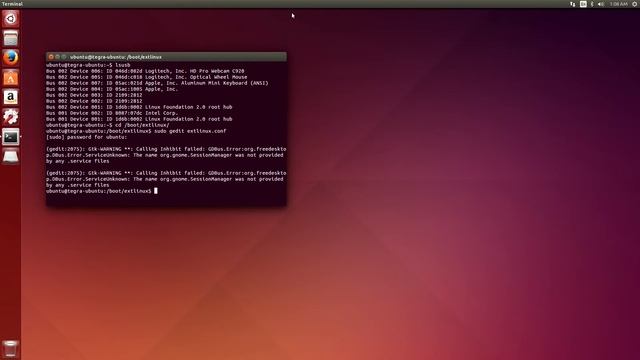Screen dimensions: 640x360
Task: Open Ubuntu Software Center
Action: click(11, 78)
